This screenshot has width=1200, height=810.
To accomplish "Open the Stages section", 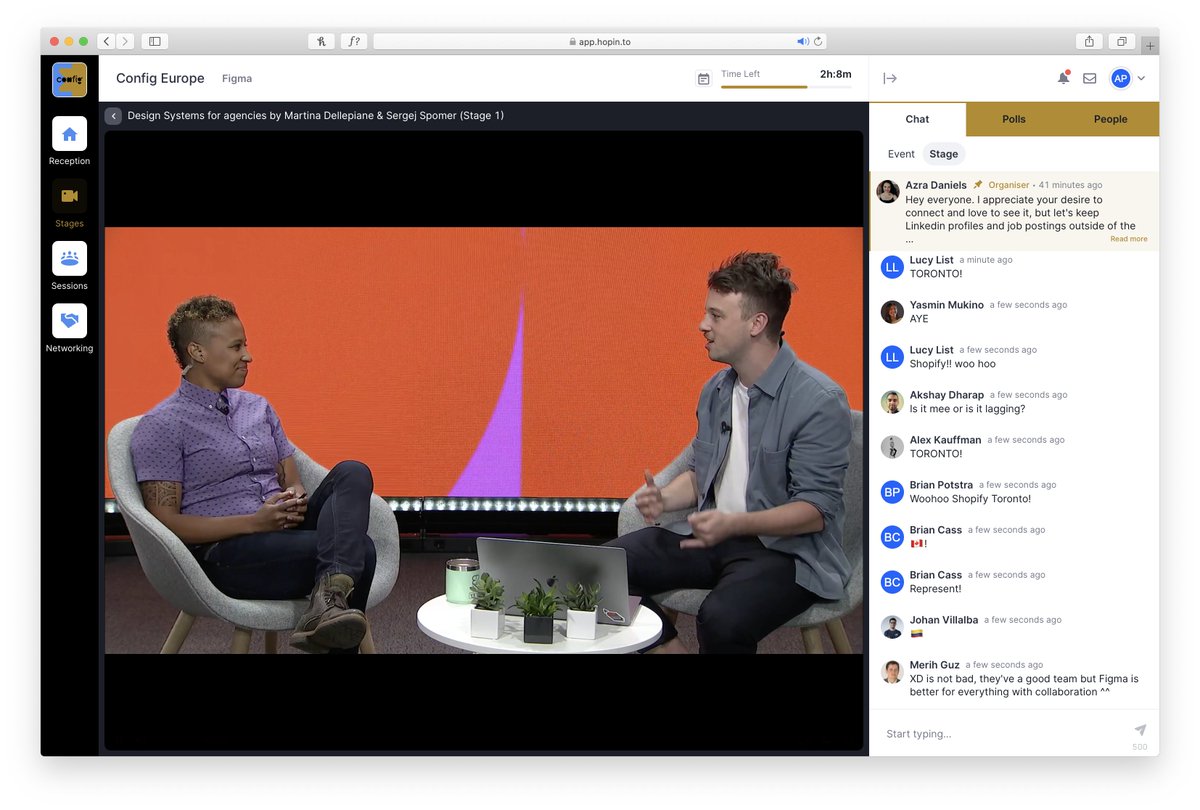I will (69, 204).
